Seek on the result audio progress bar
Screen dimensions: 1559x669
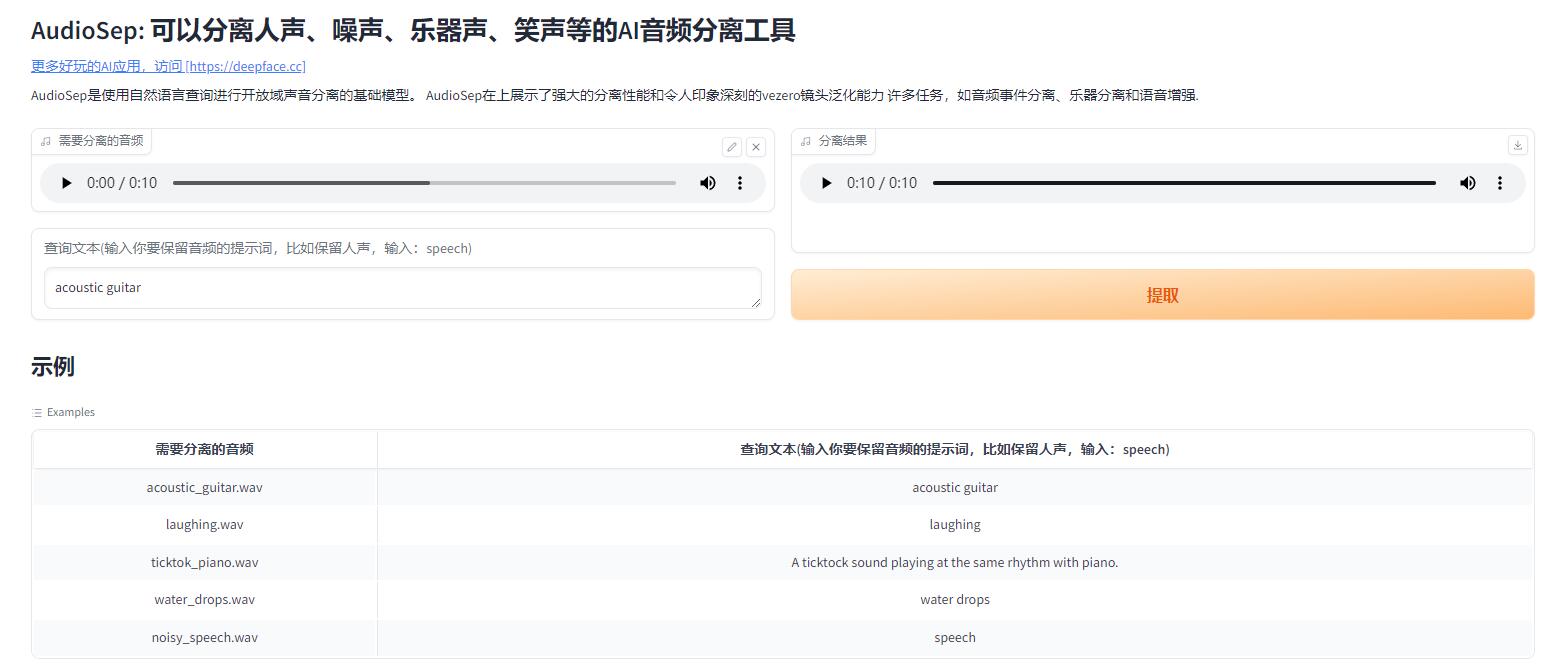(1184, 183)
